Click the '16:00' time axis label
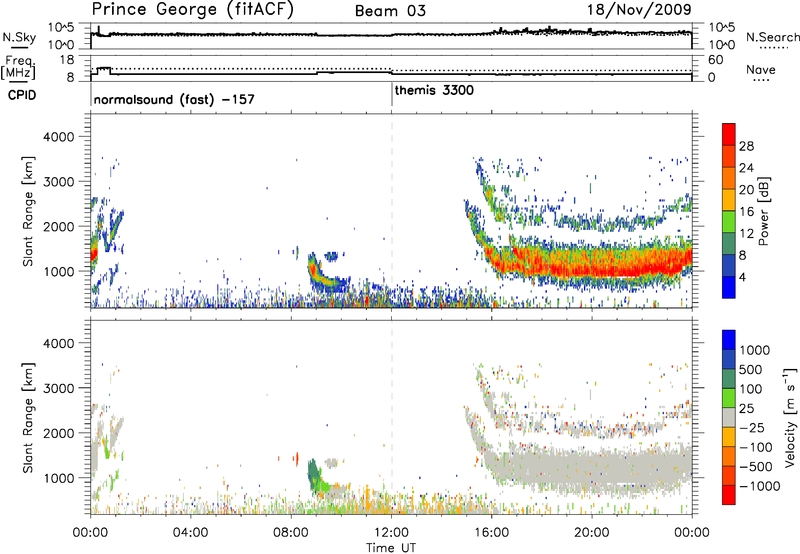800x554 pixels. pyautogui.click(x=491, y=533)
